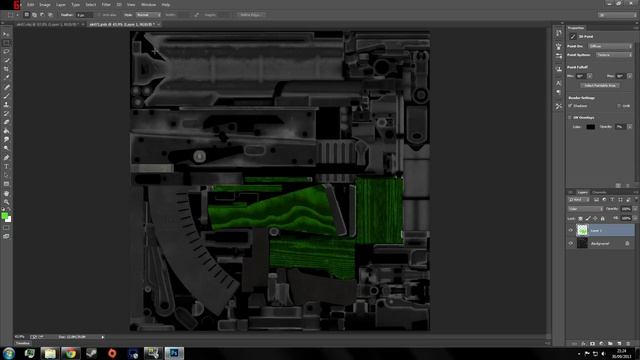
Task: Click lock all padlock icon
Action: [x=602, y=219]
